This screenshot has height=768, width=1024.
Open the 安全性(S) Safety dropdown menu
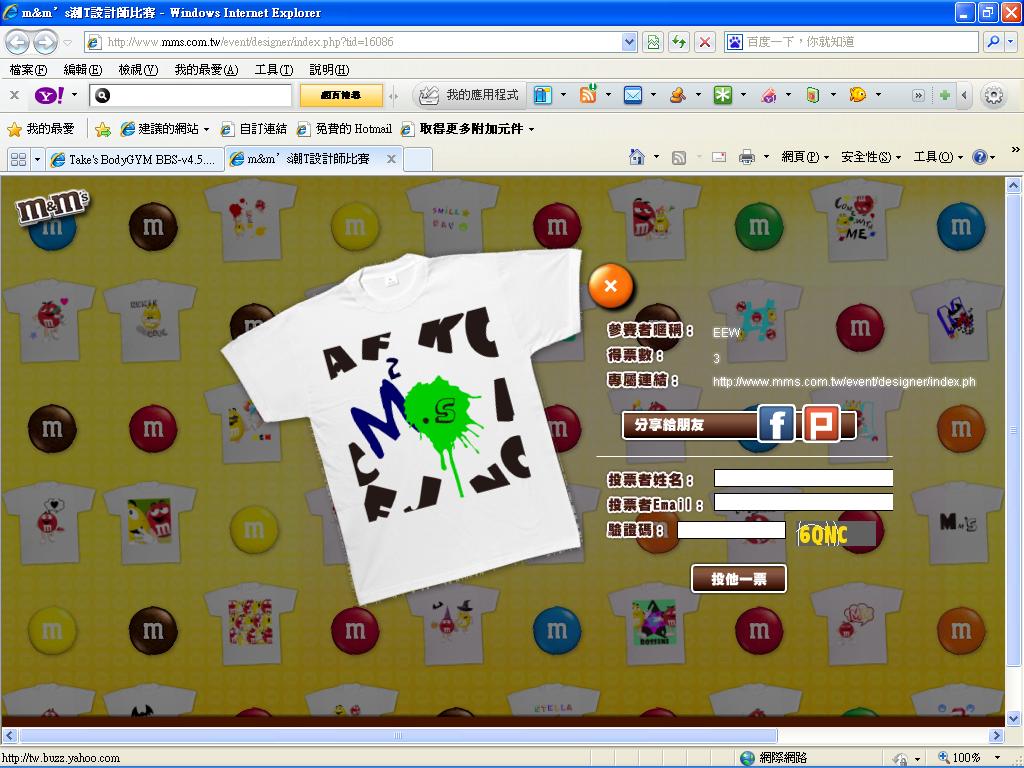click(871, 157)
